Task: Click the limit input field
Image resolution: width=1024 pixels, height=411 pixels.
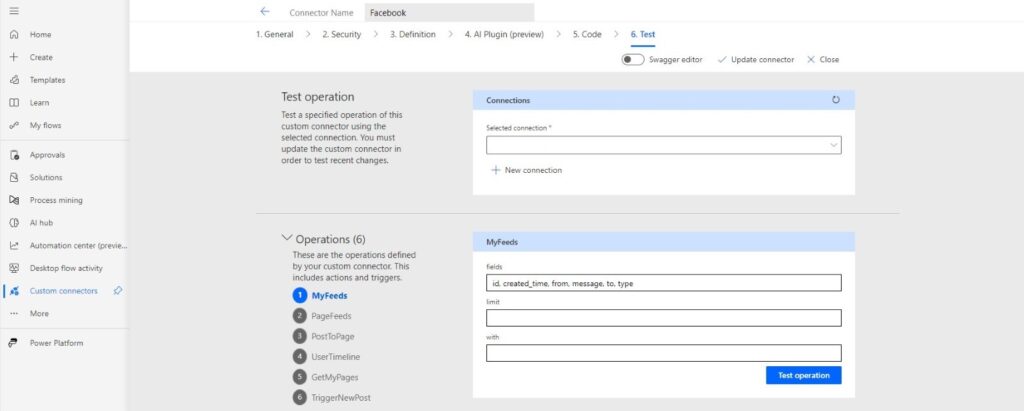Action: click(664, 318)
